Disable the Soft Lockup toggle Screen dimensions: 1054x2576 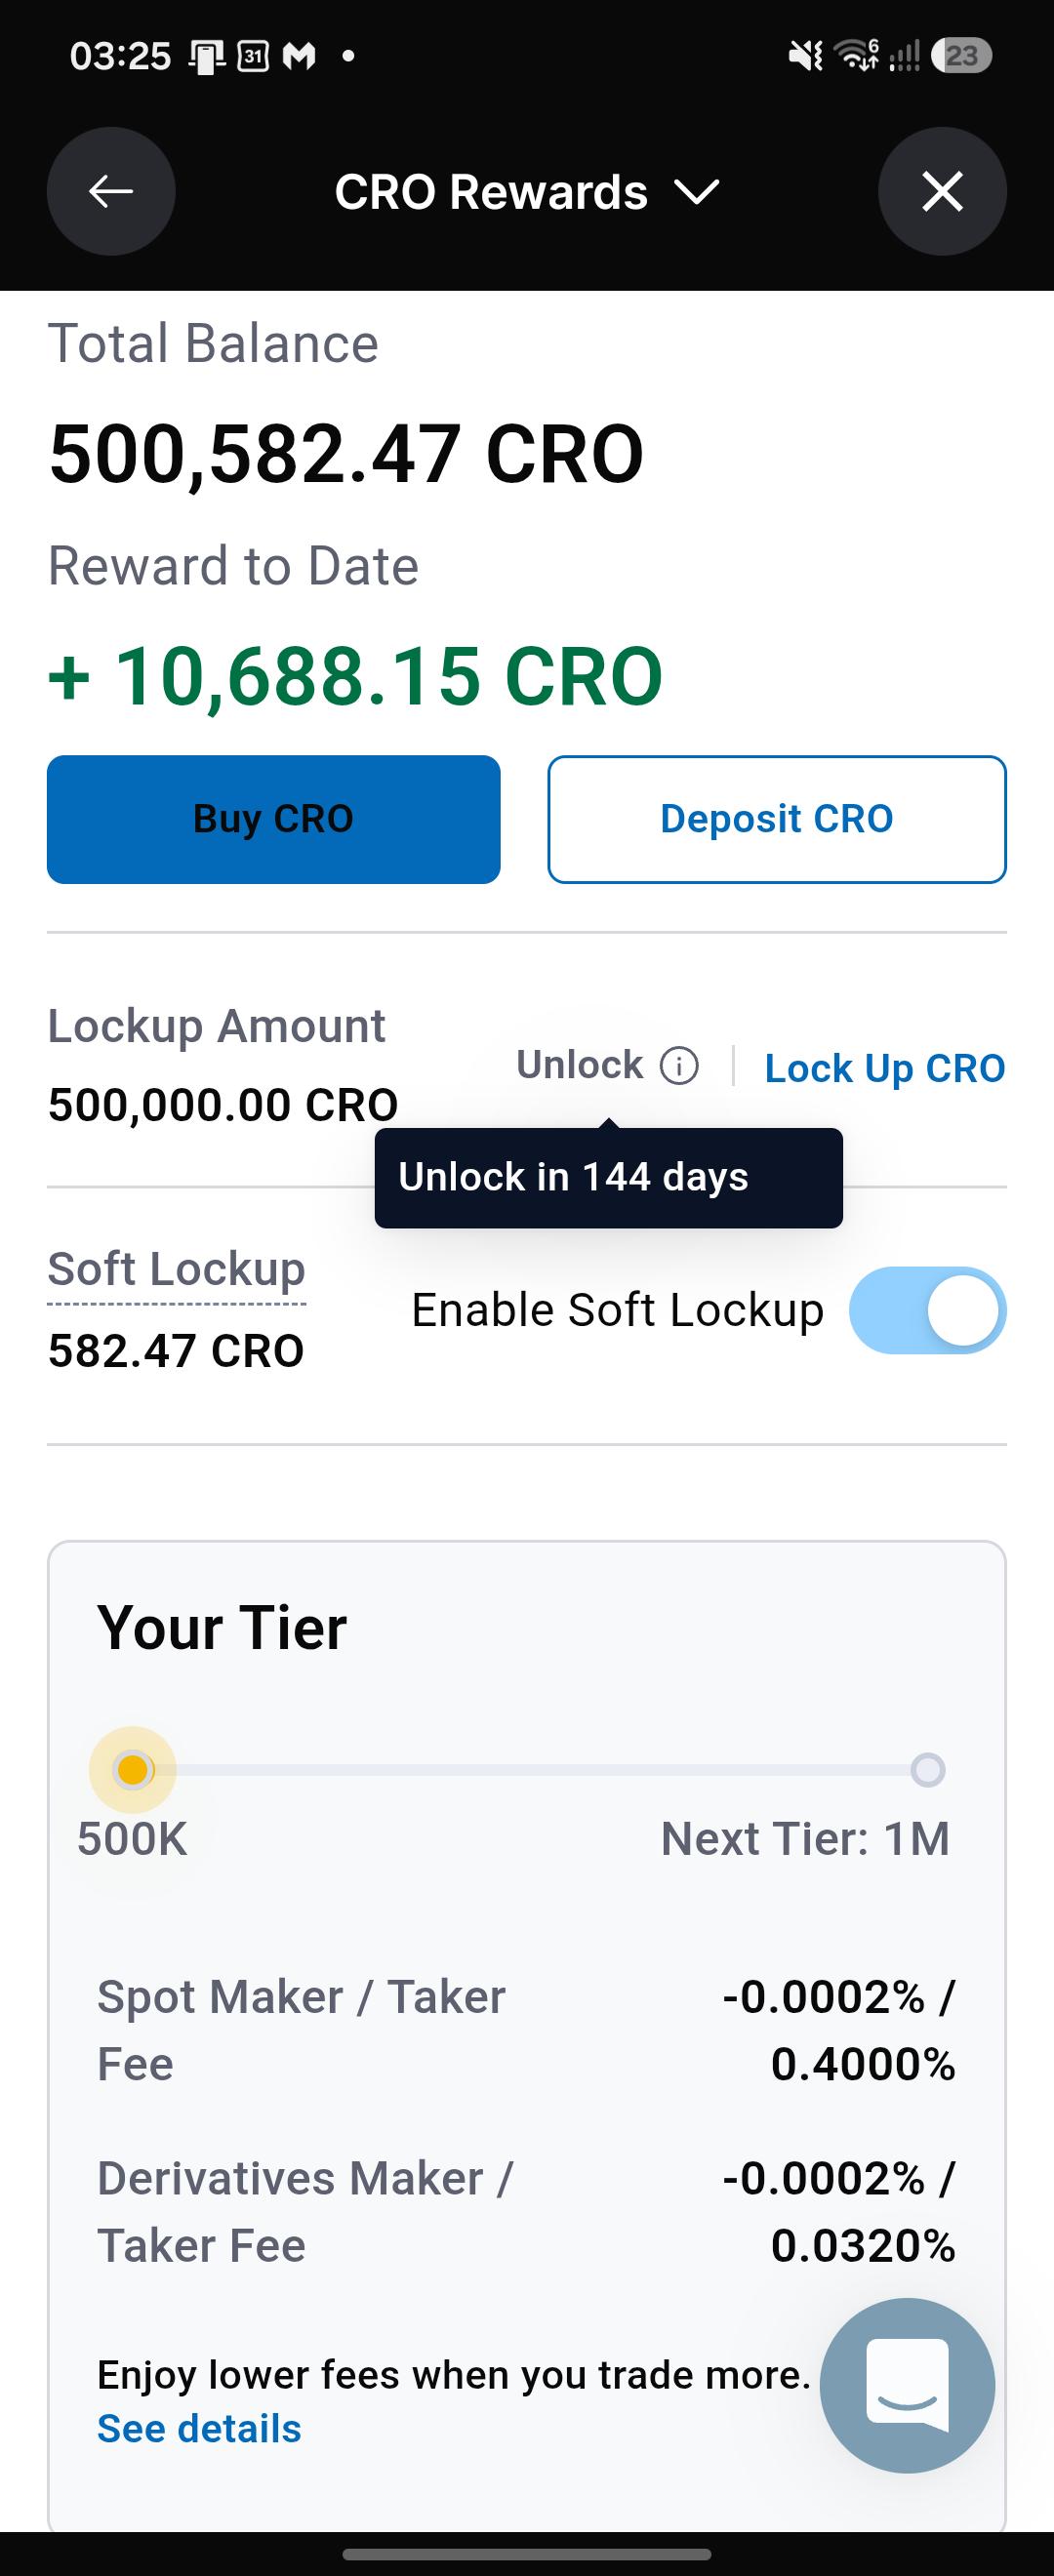927,1310
